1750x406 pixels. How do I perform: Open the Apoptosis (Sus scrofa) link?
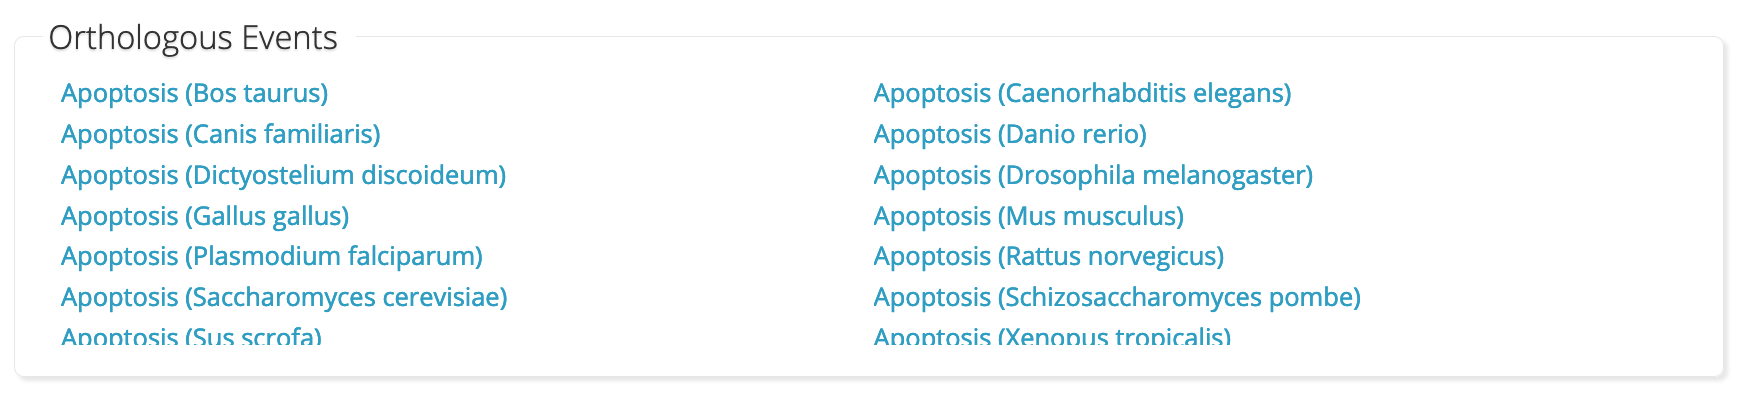(191, 335)
